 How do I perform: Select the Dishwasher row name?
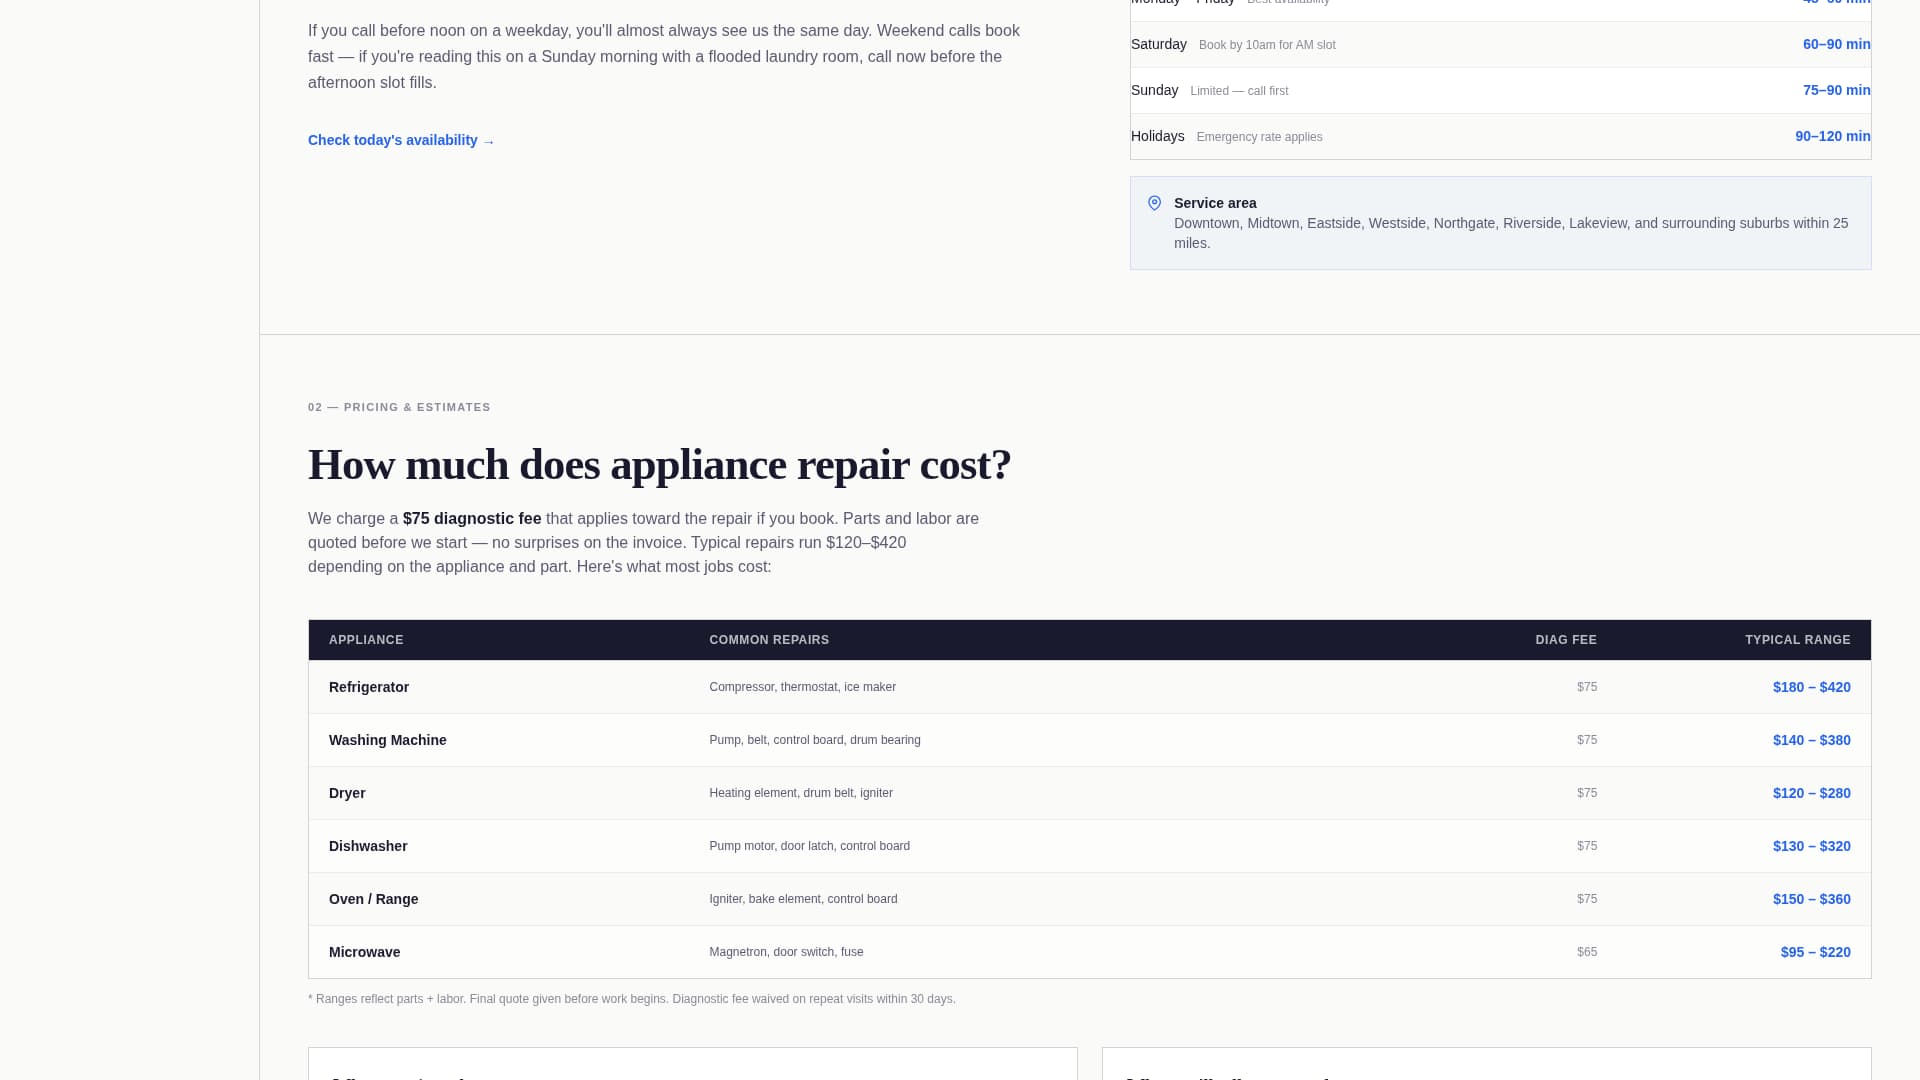tap(368, 846)
